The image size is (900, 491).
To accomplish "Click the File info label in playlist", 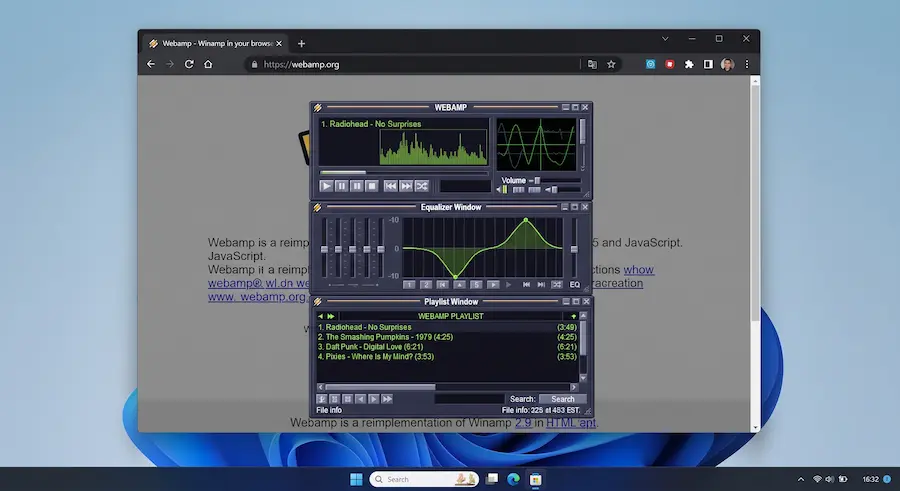I will (329, 410).
